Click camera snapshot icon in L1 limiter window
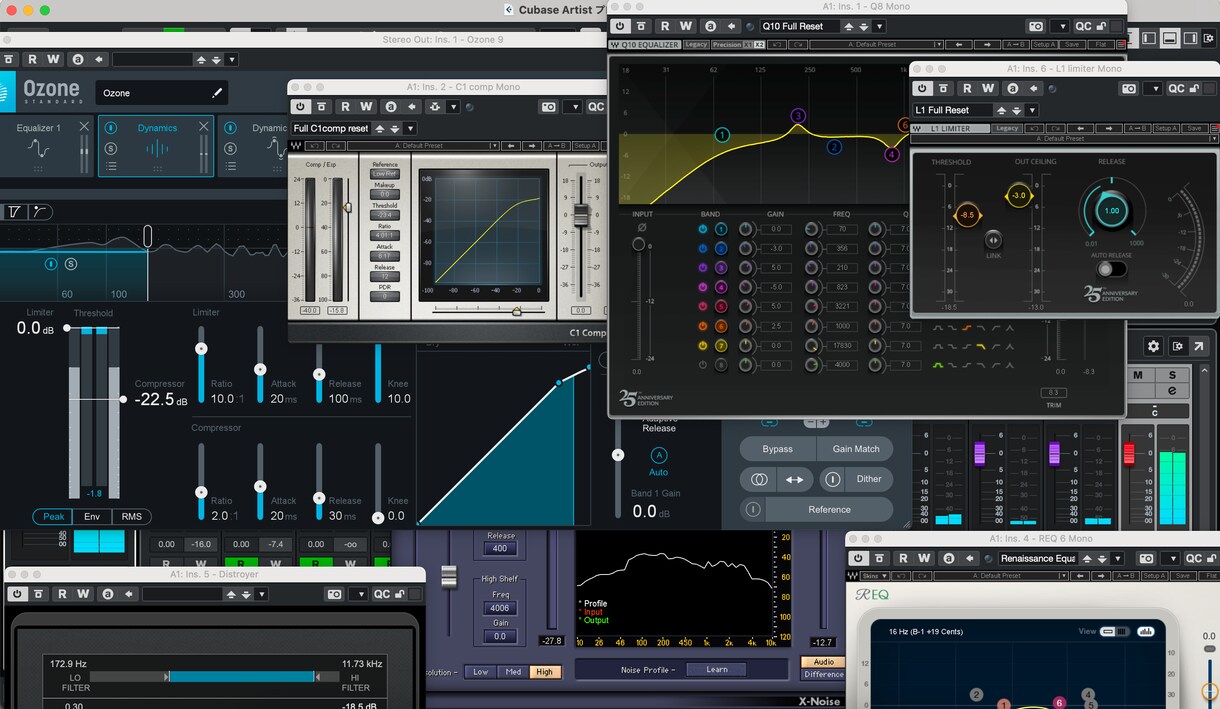Image resolution: width=1220 pixels, height=709 pixels. (1129, 88)
